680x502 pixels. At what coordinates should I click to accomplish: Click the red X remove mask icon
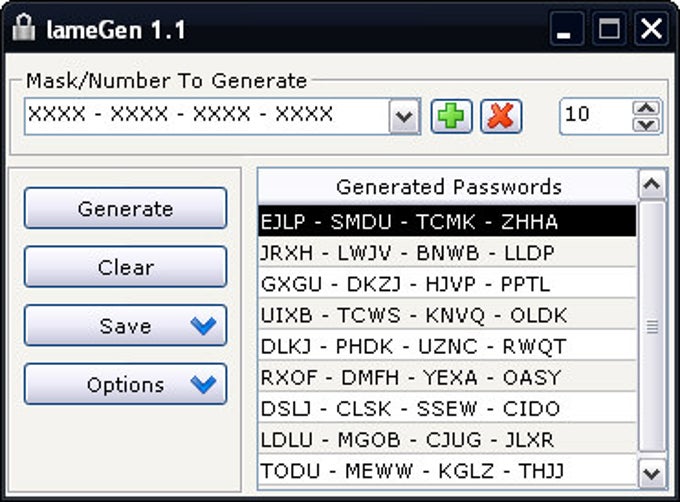tap(501, 117)
